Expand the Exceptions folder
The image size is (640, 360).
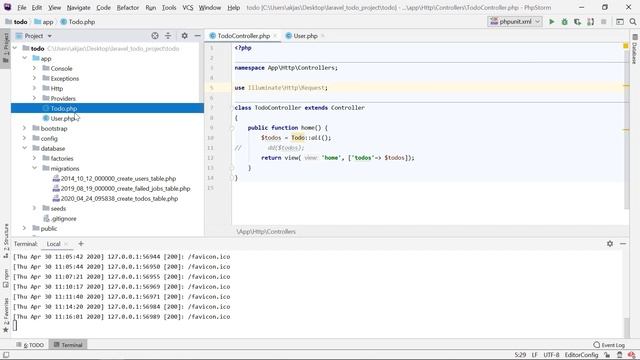(x=35, y=78)
